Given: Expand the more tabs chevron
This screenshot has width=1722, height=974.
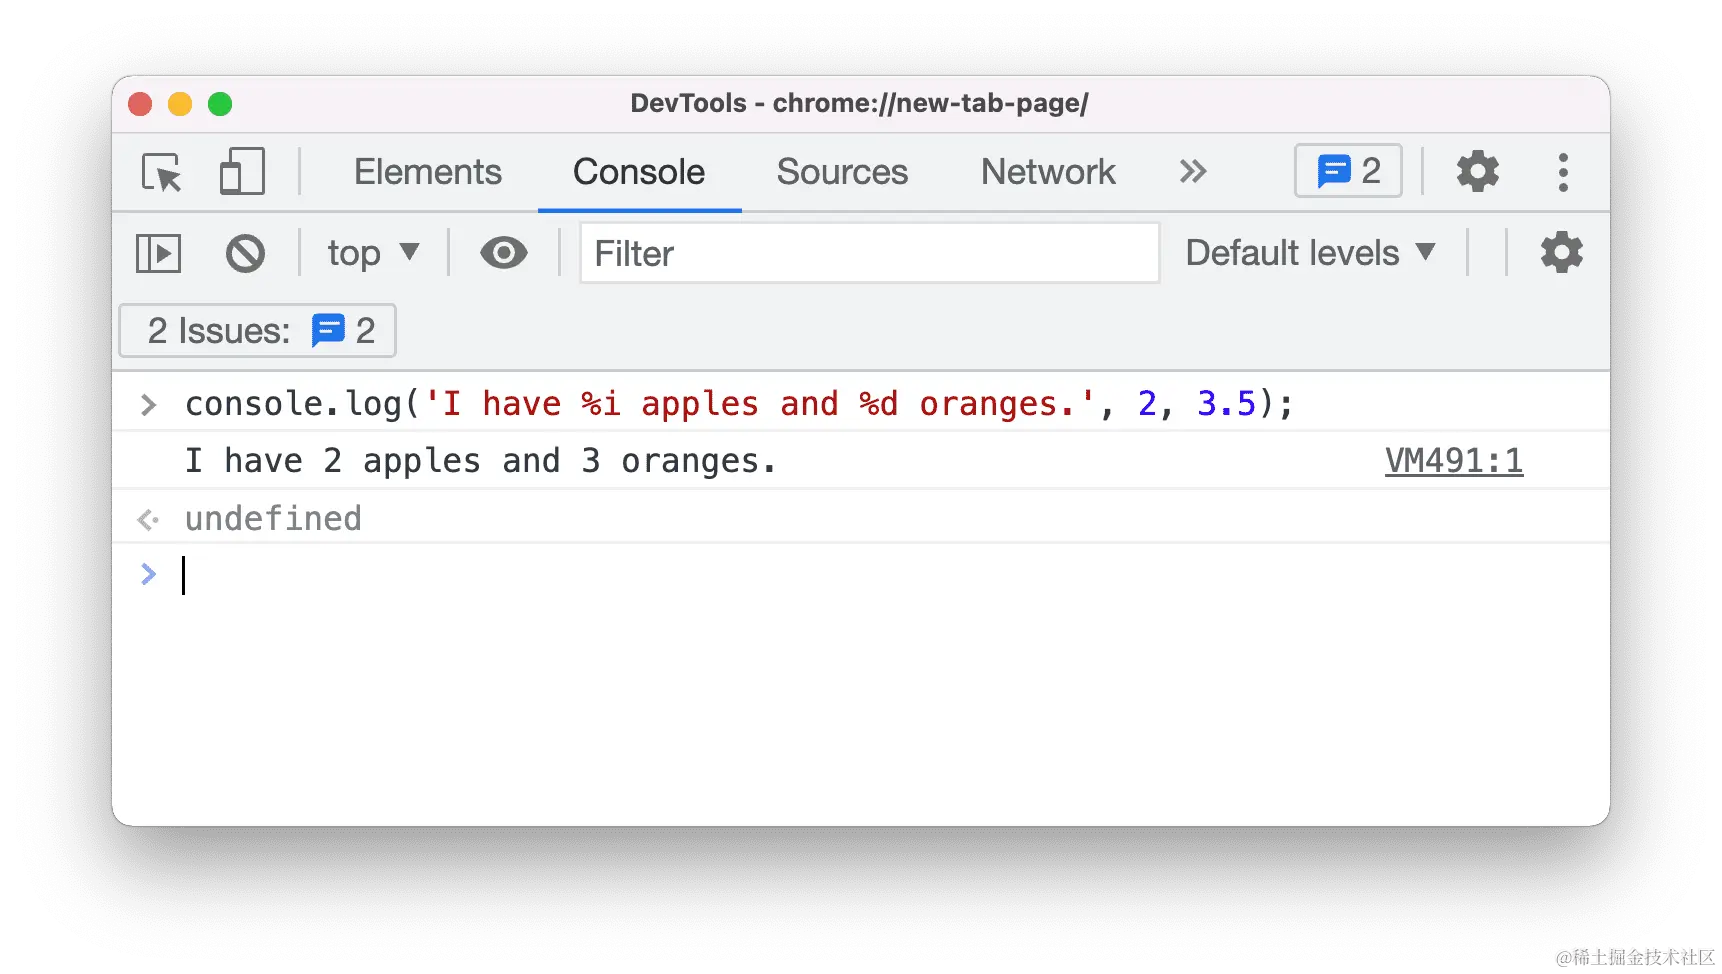Looking at the screenshot, I should click(x=1193, y=172).
